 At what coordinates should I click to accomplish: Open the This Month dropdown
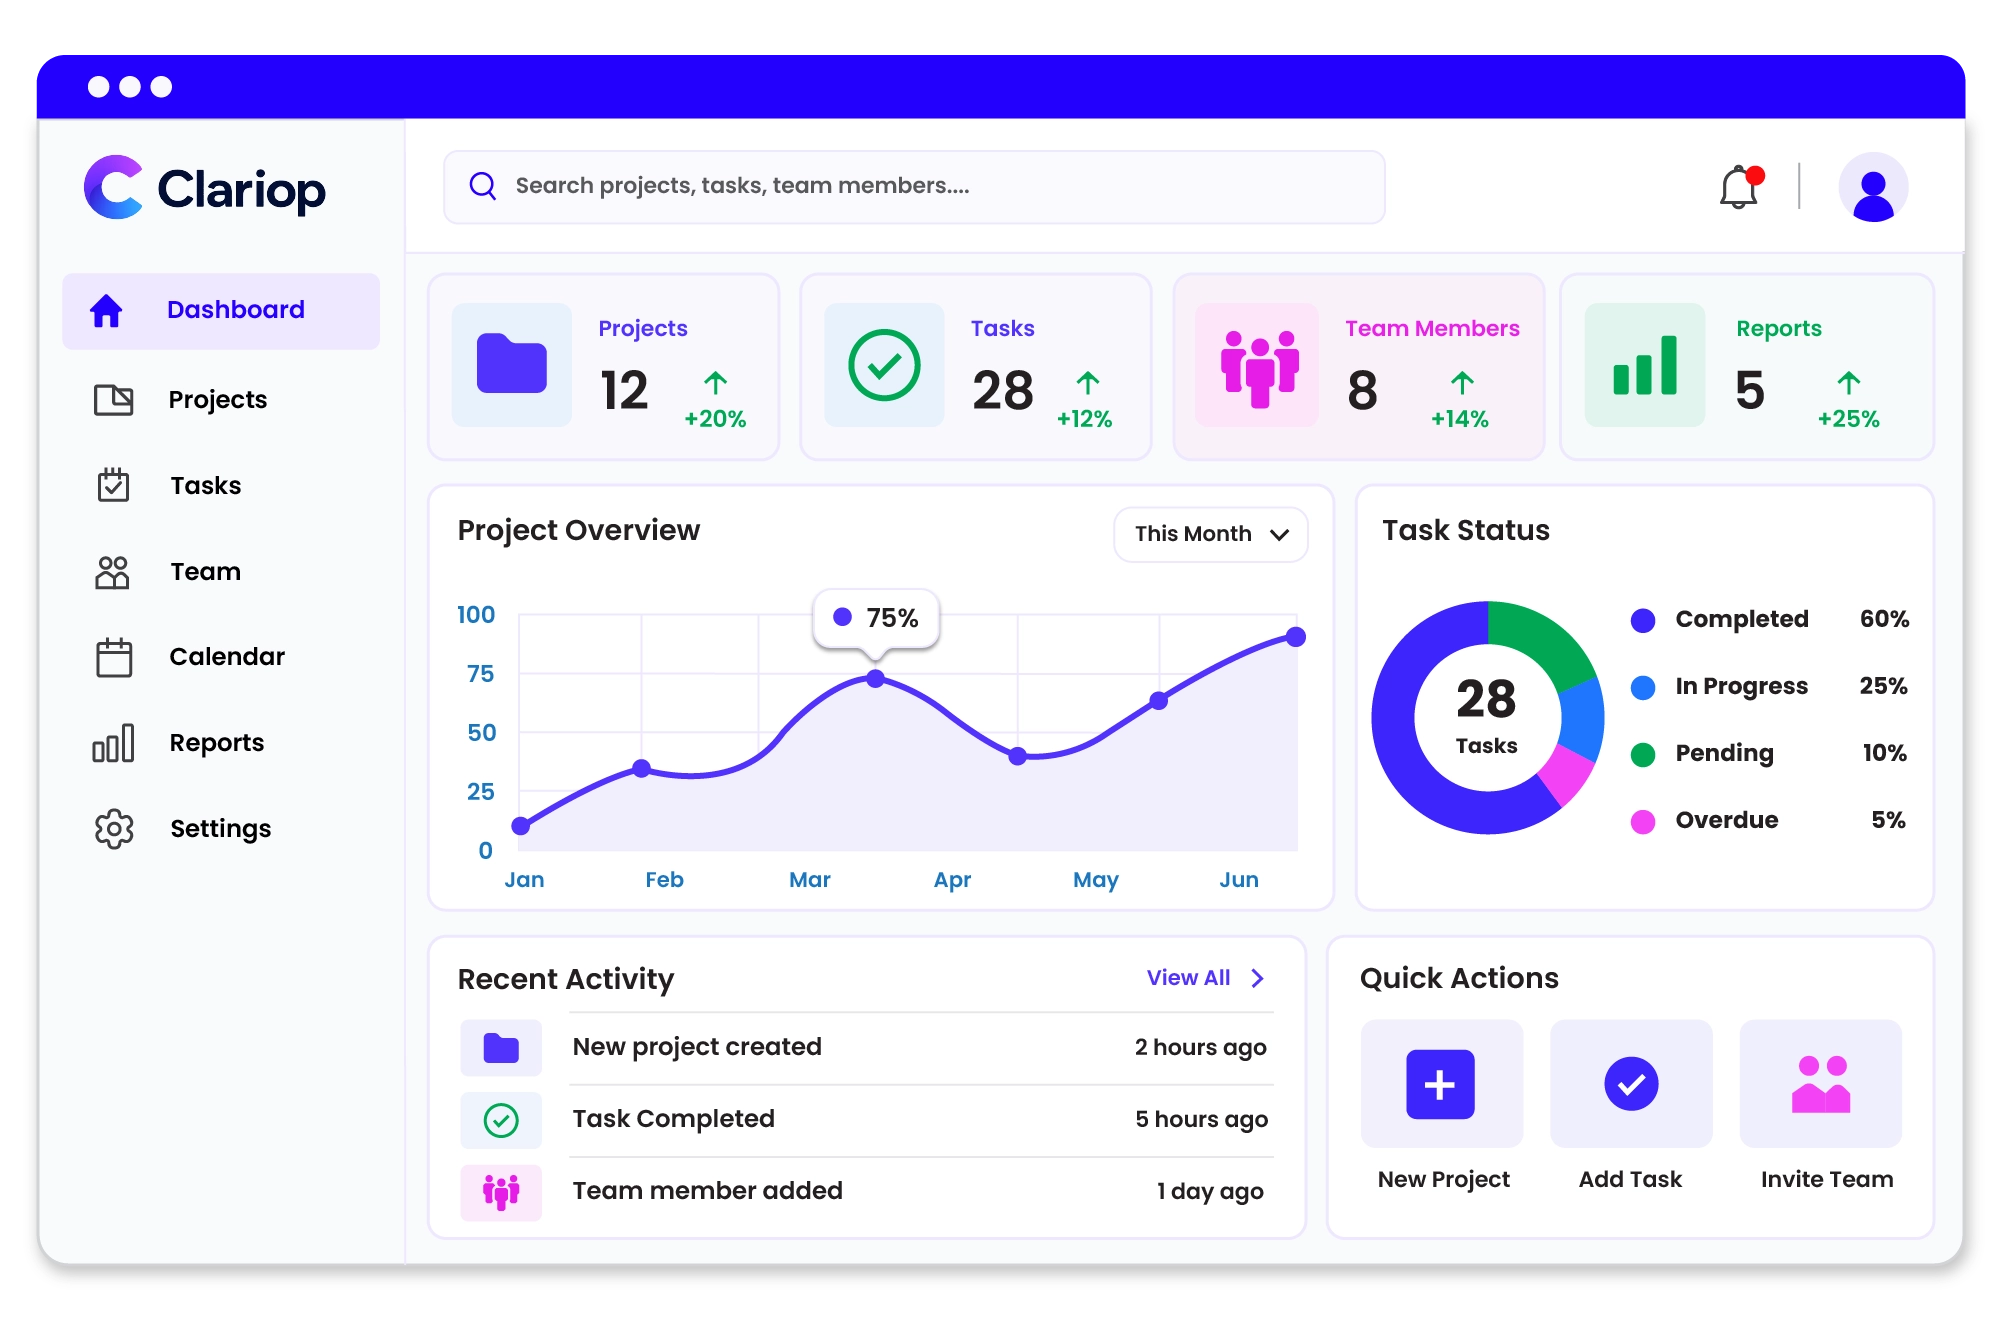(1211, 534)
